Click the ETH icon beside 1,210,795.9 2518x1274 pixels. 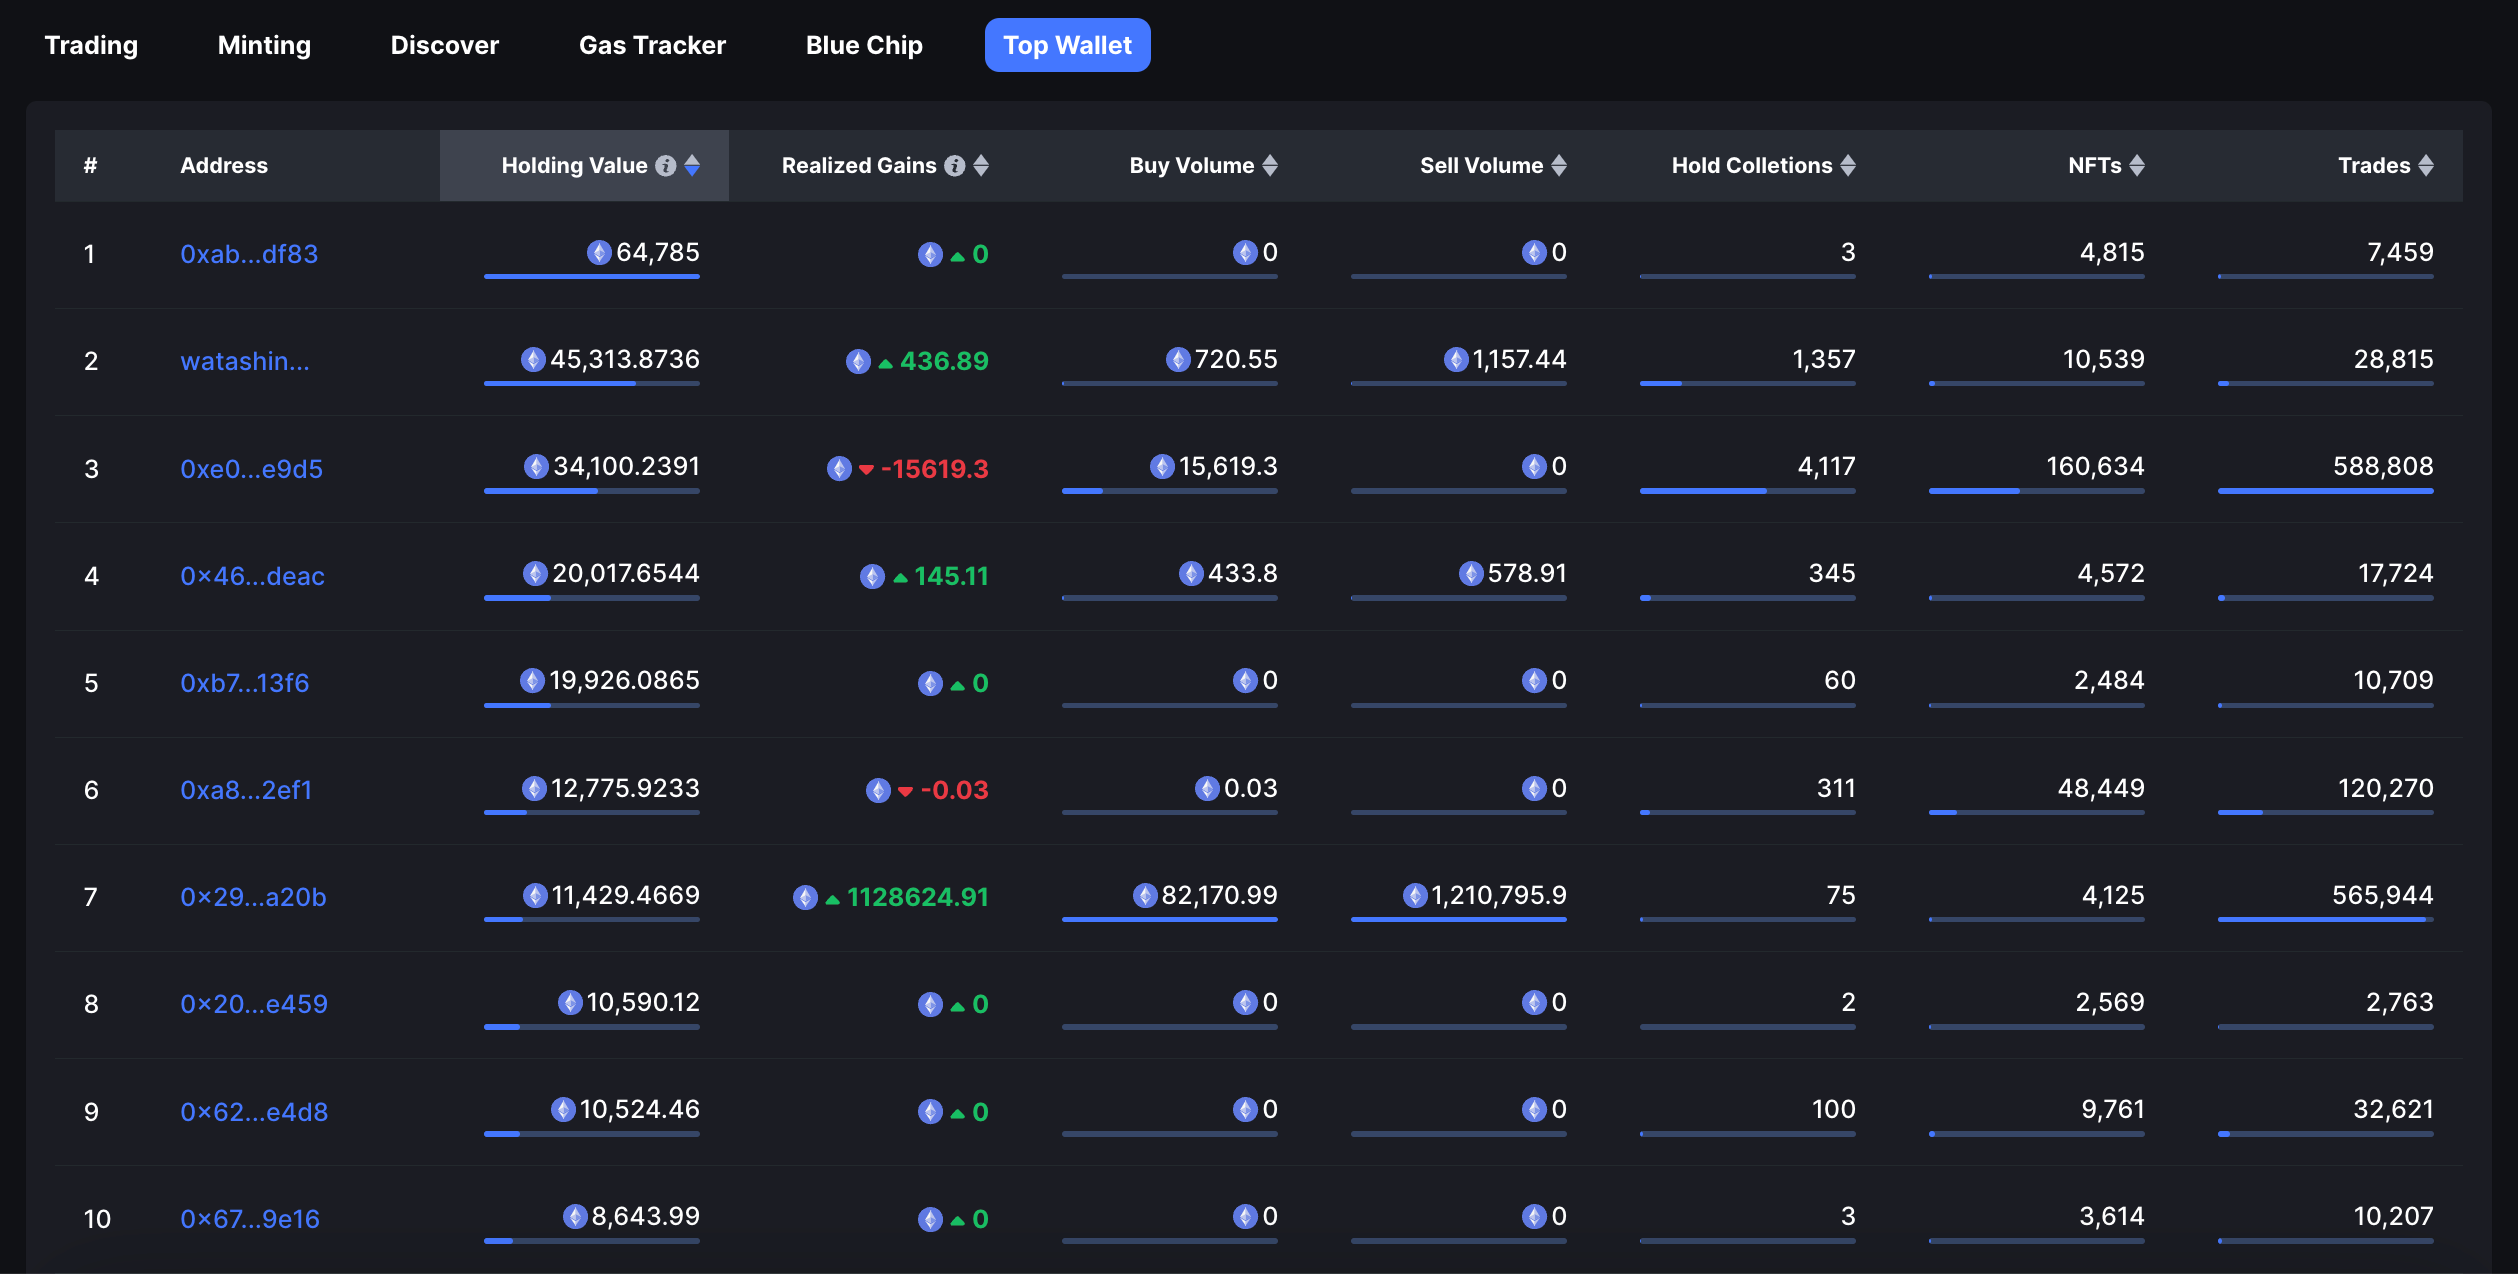click(1415, 896)
